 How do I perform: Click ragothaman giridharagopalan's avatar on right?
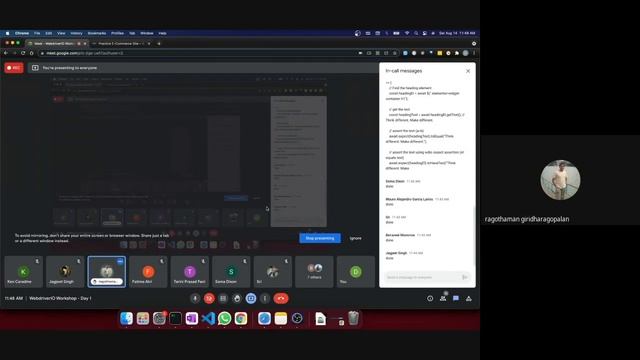(x=560, y=180)
